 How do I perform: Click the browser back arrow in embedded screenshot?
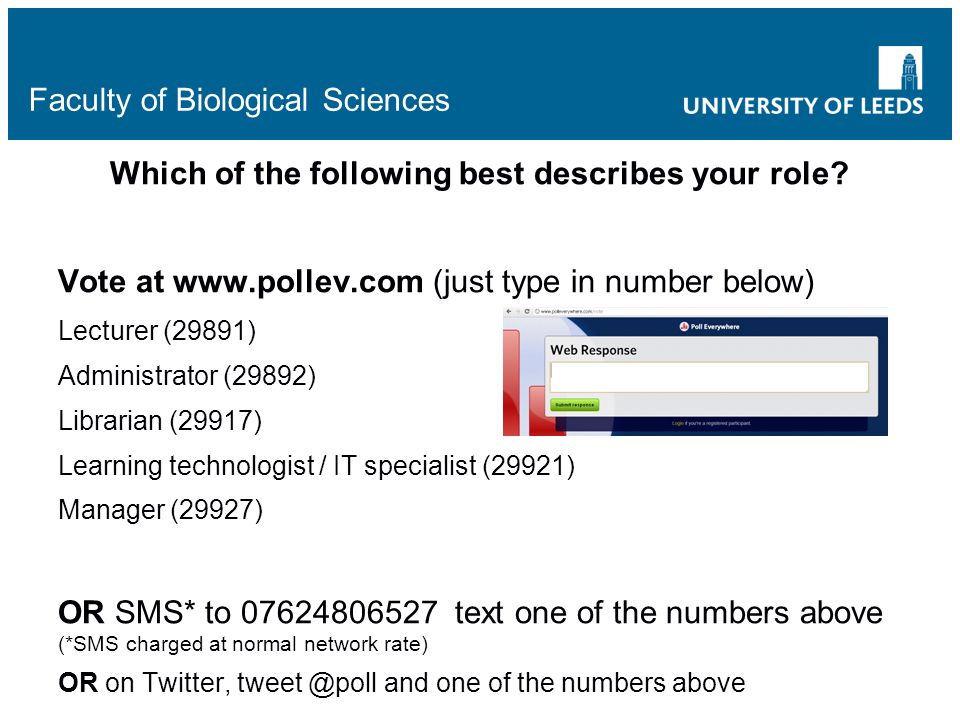point(508,311)
